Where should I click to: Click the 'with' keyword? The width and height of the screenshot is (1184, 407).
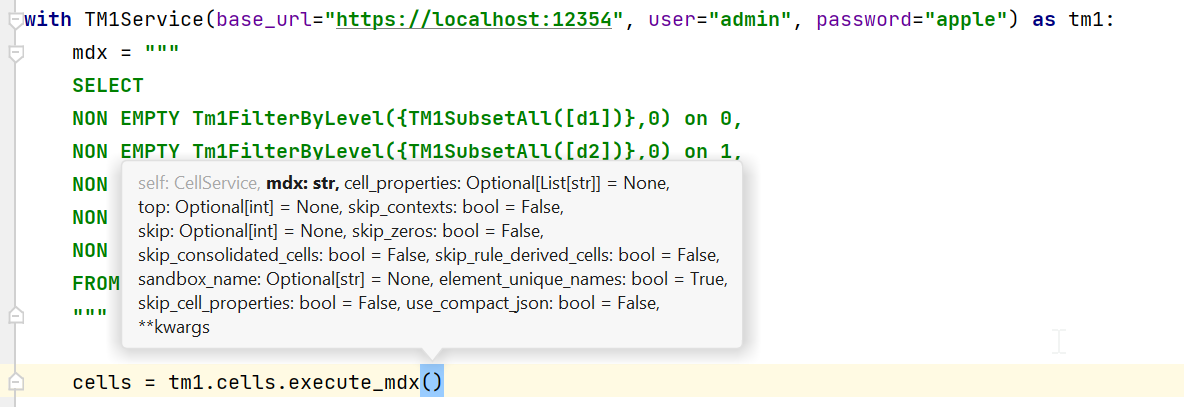click(x=48, y=20)
